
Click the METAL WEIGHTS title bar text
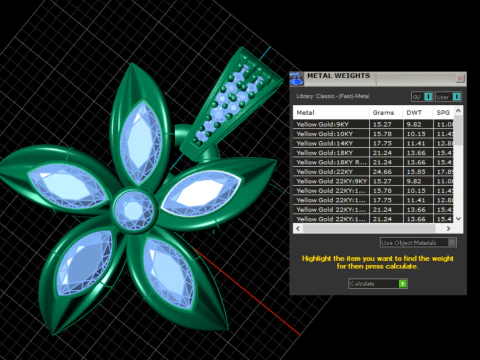point(338,76)
